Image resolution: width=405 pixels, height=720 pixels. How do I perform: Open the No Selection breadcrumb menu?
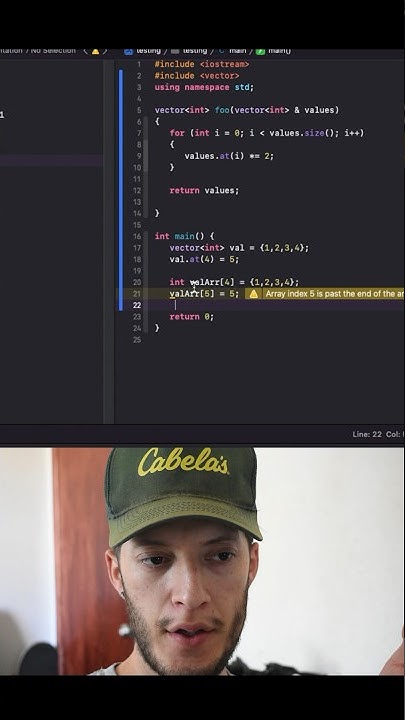click(x=53, y=51)
